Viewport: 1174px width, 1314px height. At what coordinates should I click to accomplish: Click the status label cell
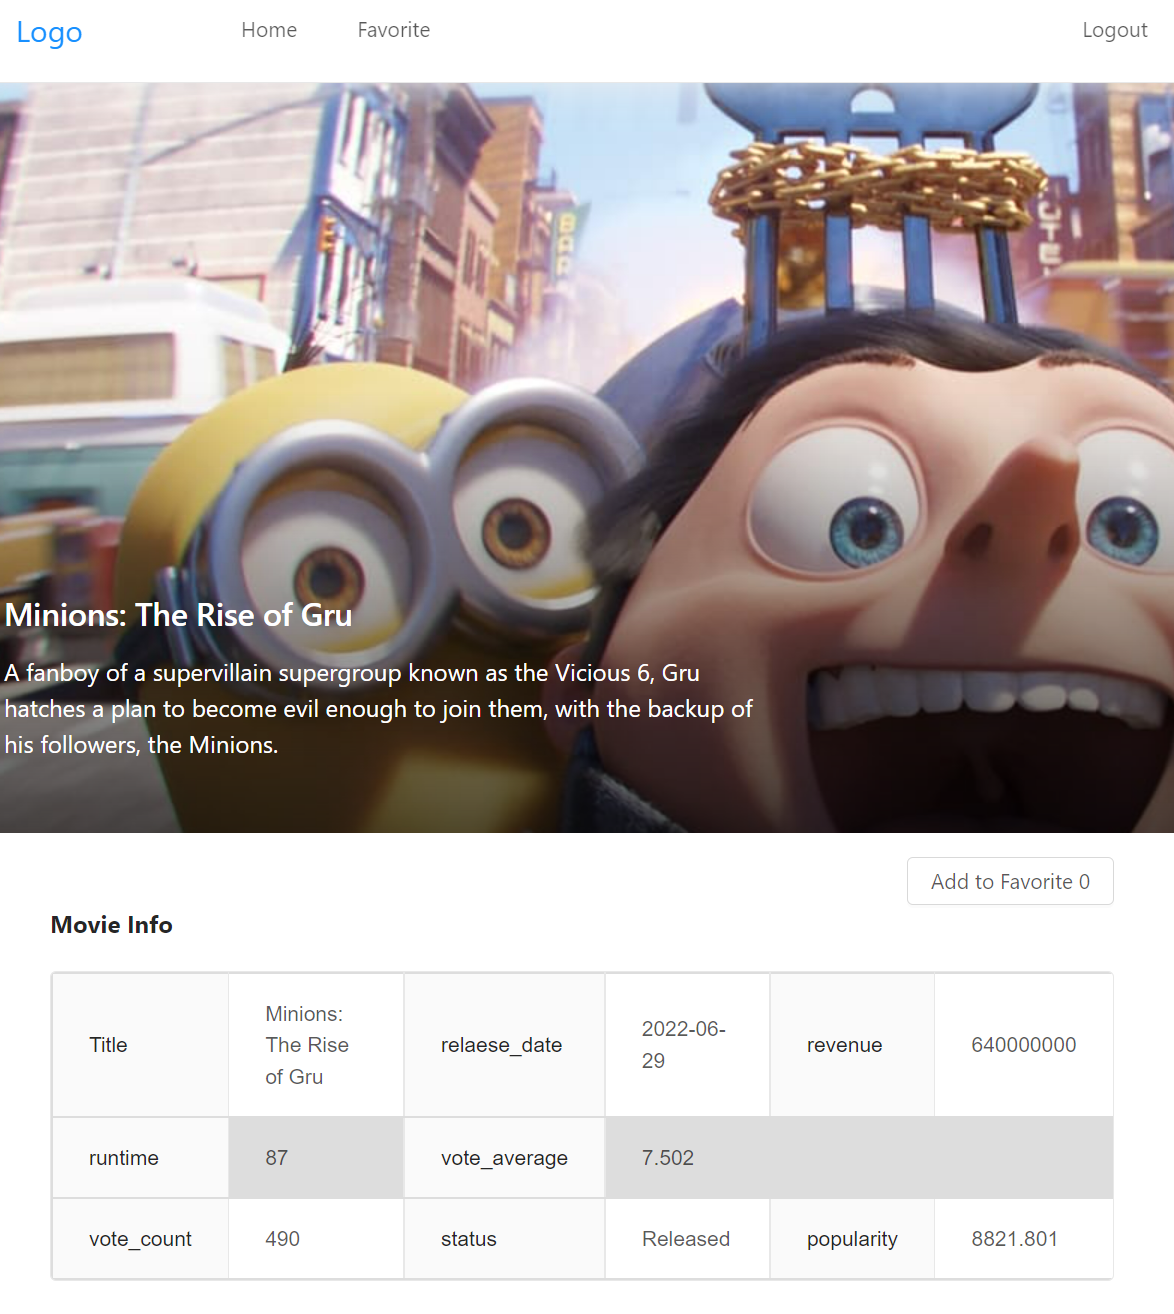(x=504, y=1239)
